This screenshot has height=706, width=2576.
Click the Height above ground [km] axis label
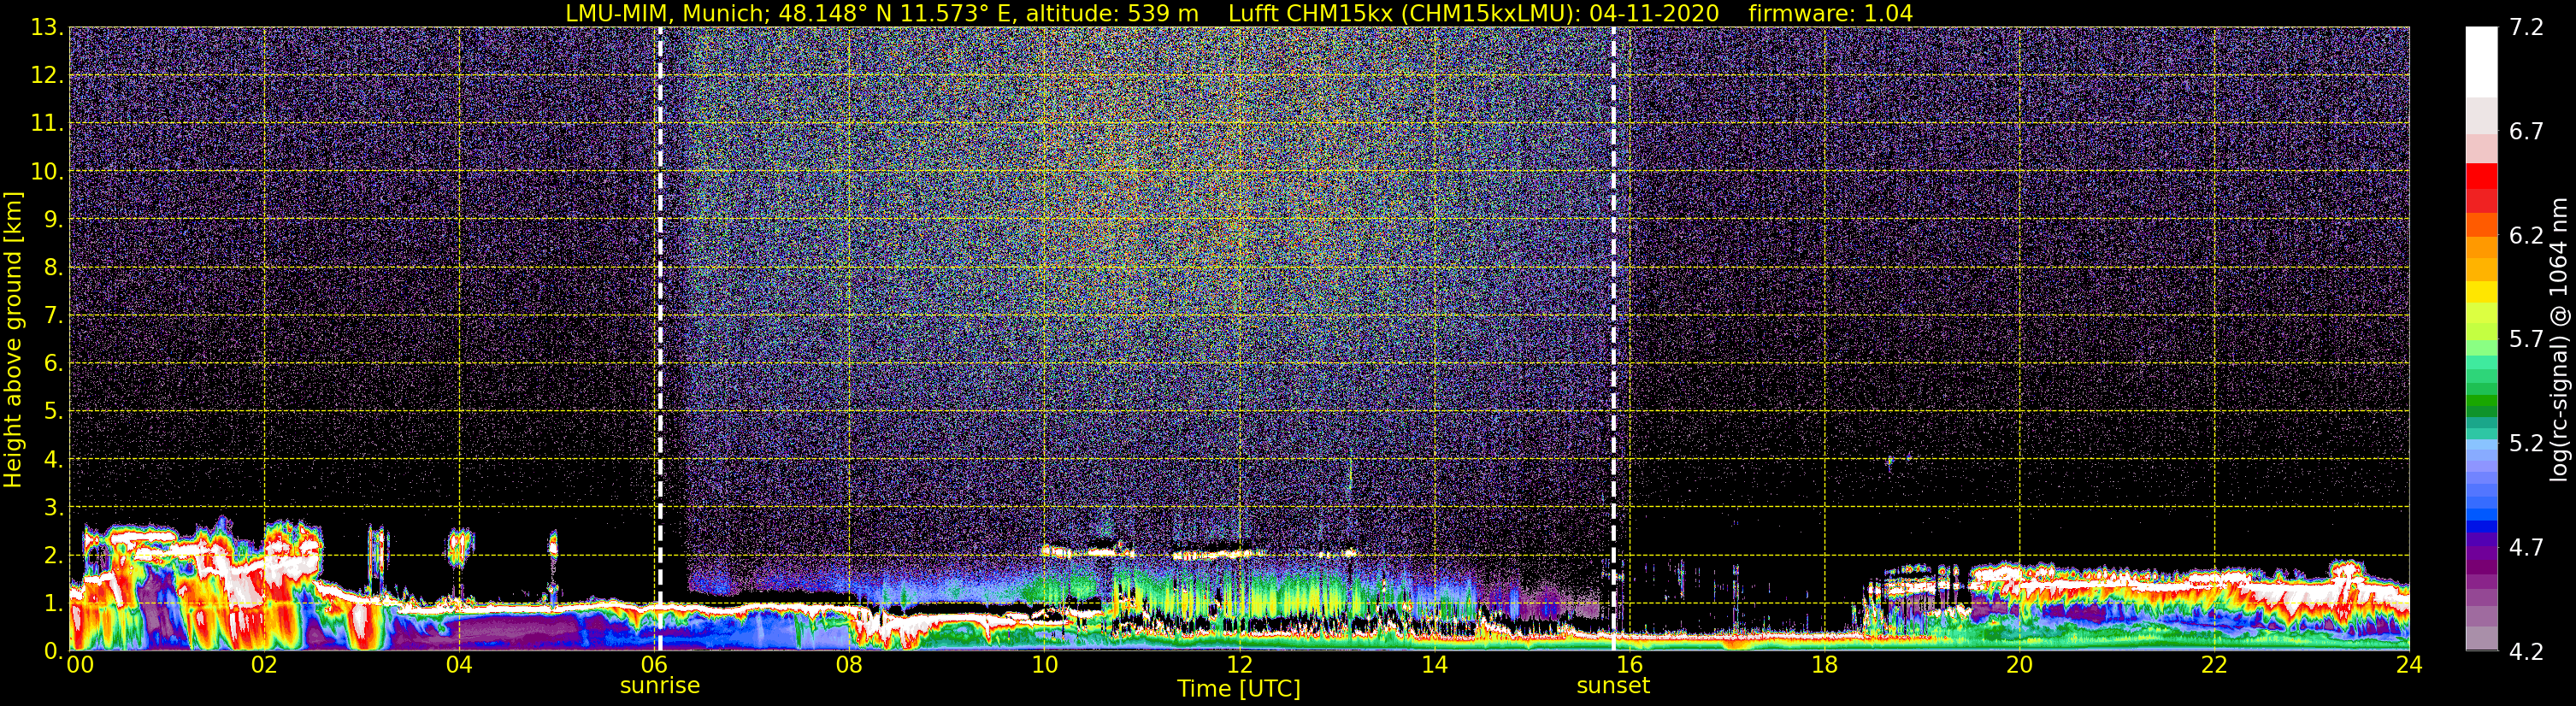(13, 340)
